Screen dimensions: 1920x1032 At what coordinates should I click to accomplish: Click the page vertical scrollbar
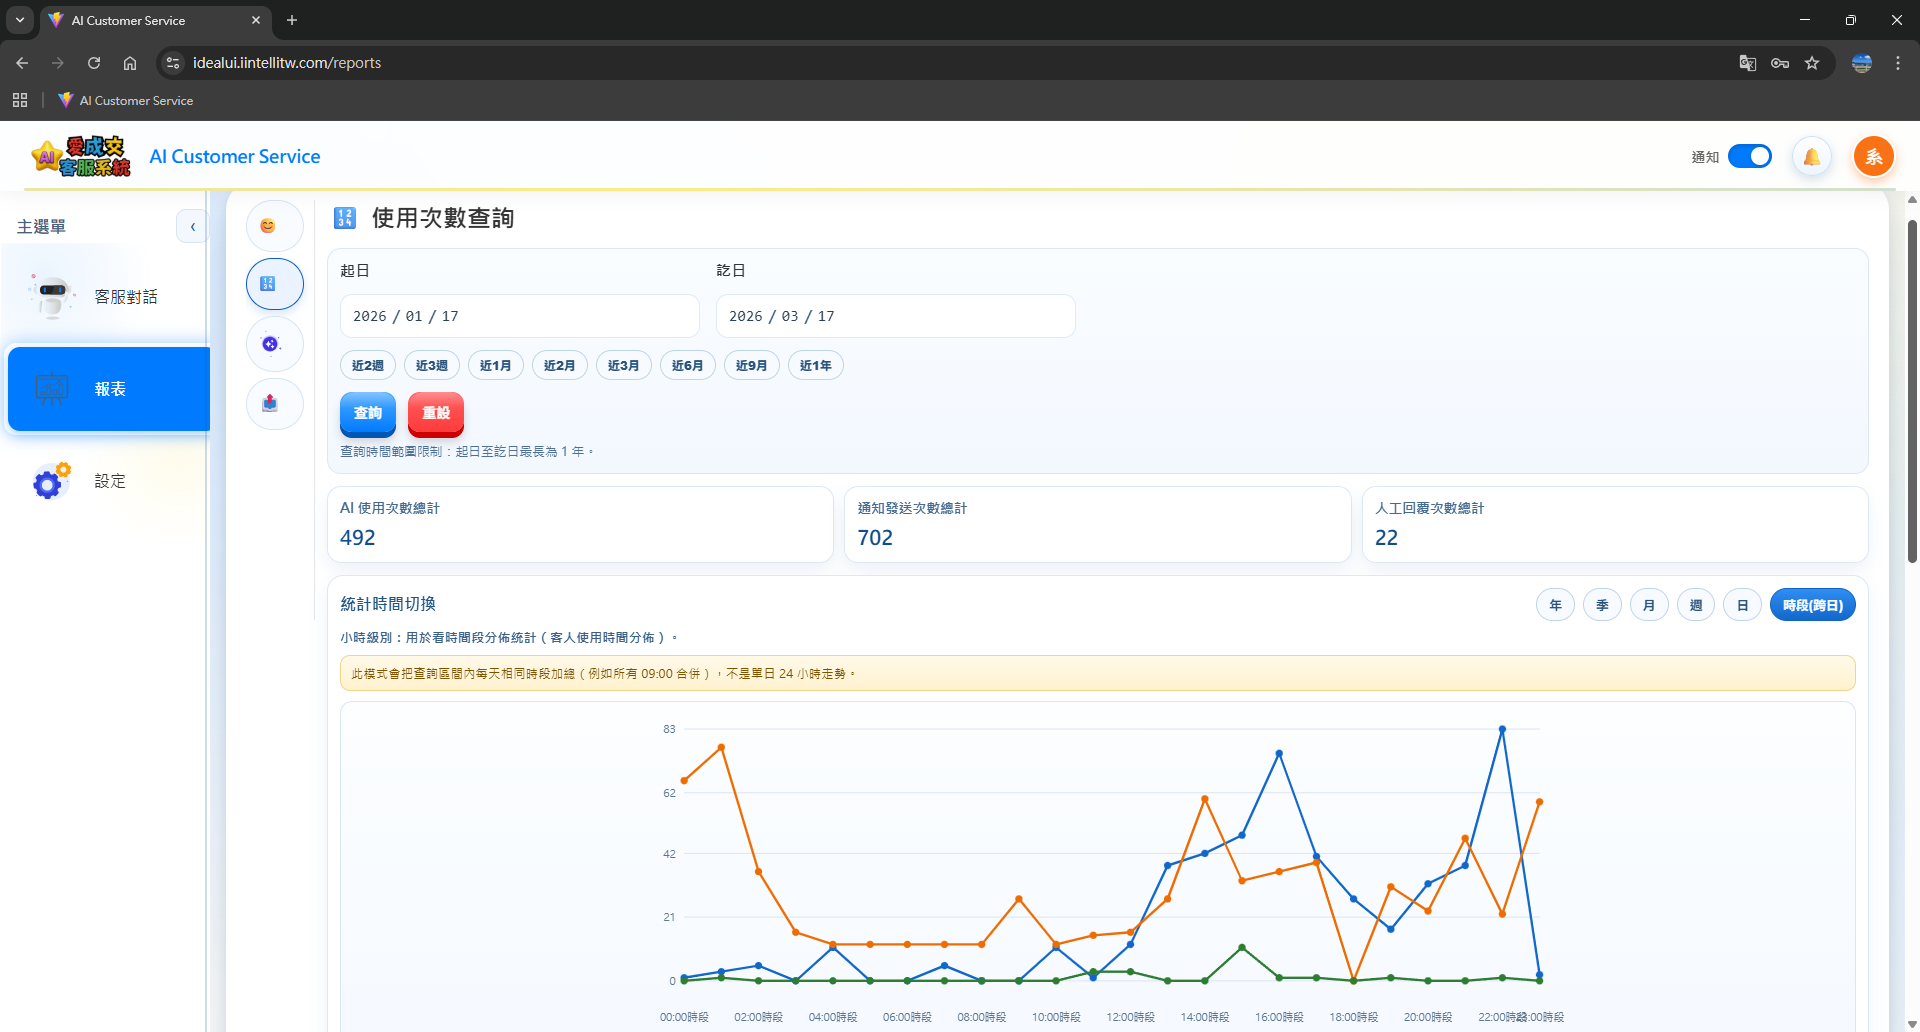click(x=1912, y=390)
